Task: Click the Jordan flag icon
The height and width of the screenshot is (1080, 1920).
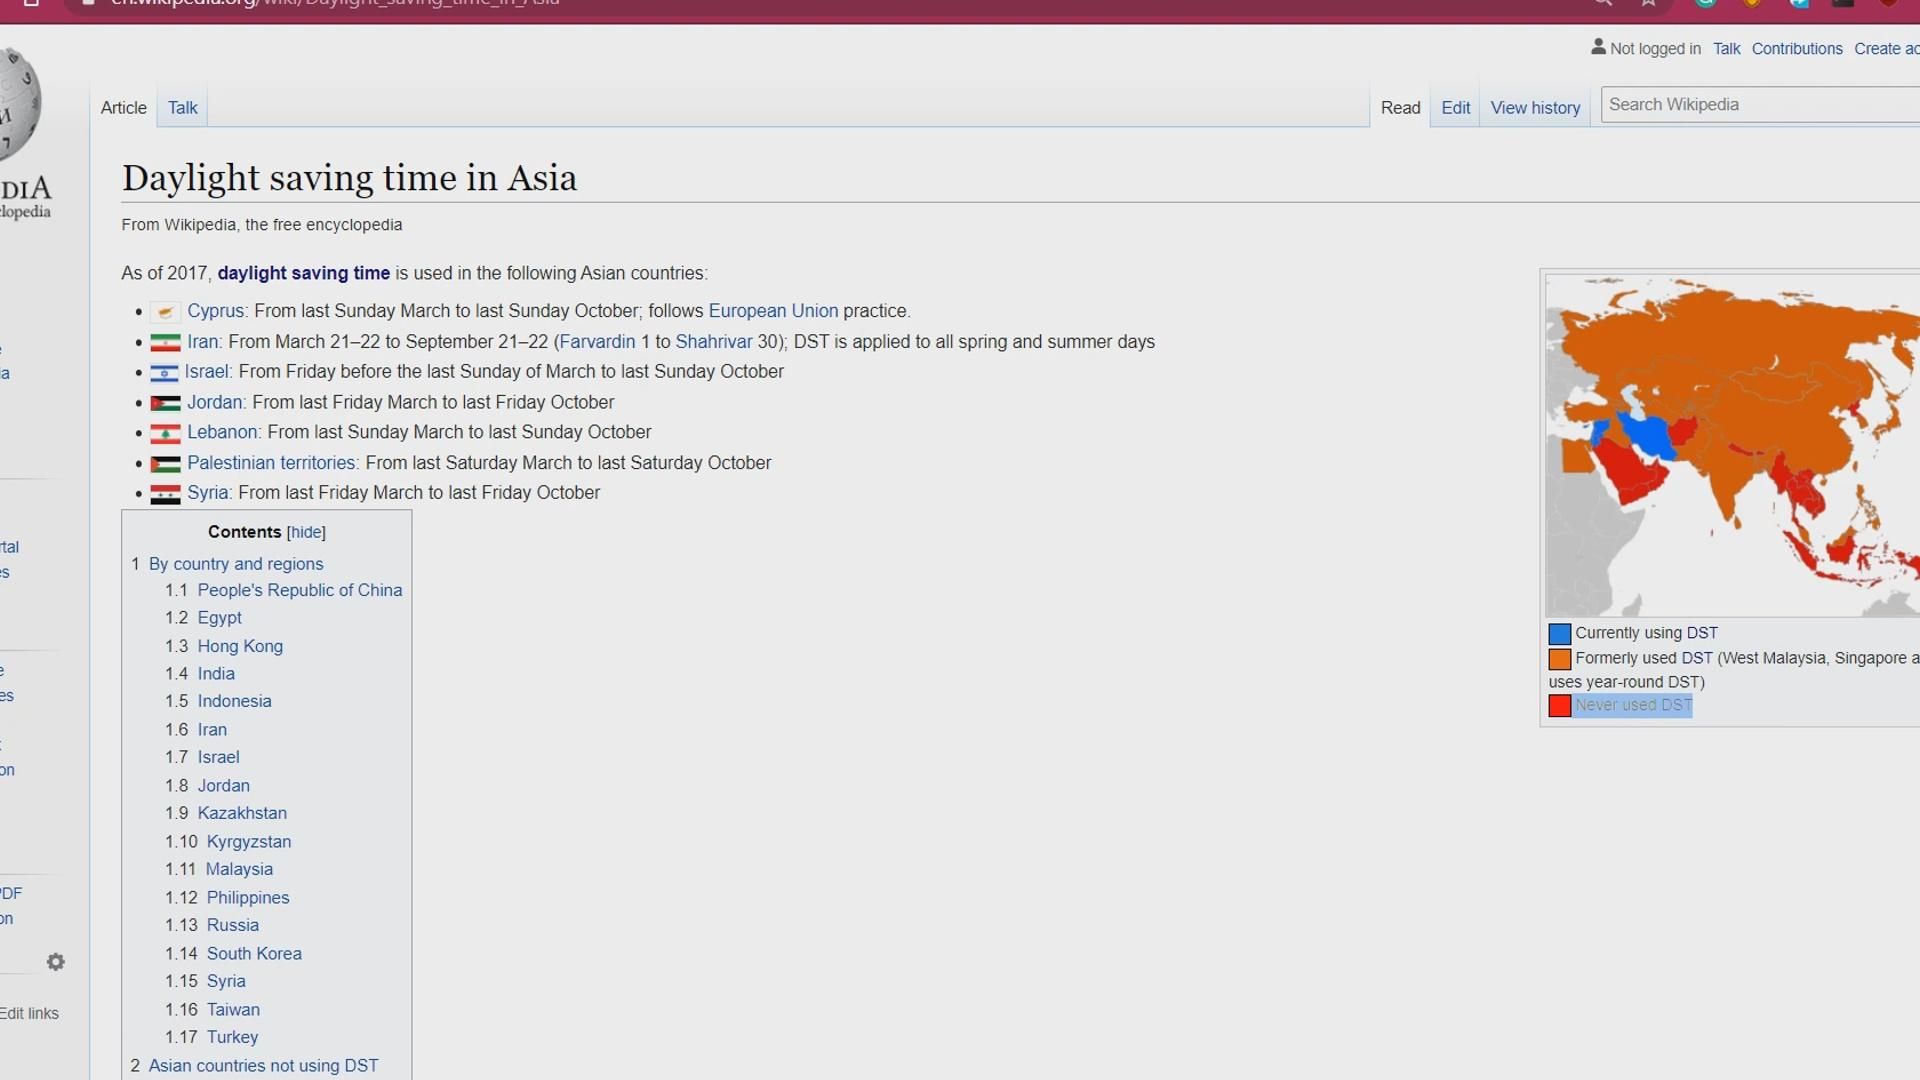Action: (165, 403)
